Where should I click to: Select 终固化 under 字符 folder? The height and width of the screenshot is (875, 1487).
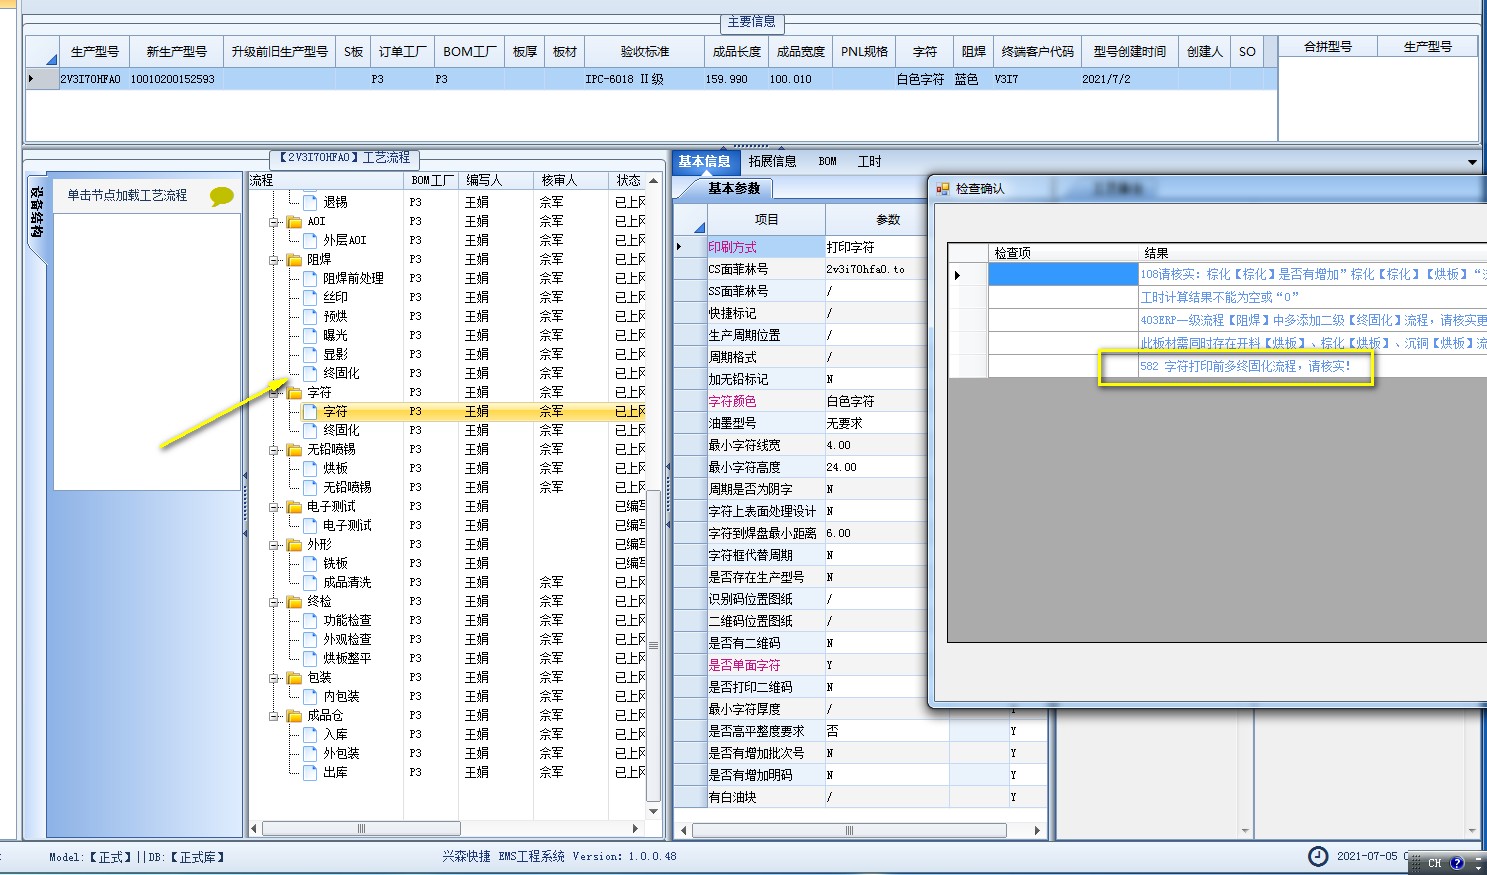[x=341, y=430]
